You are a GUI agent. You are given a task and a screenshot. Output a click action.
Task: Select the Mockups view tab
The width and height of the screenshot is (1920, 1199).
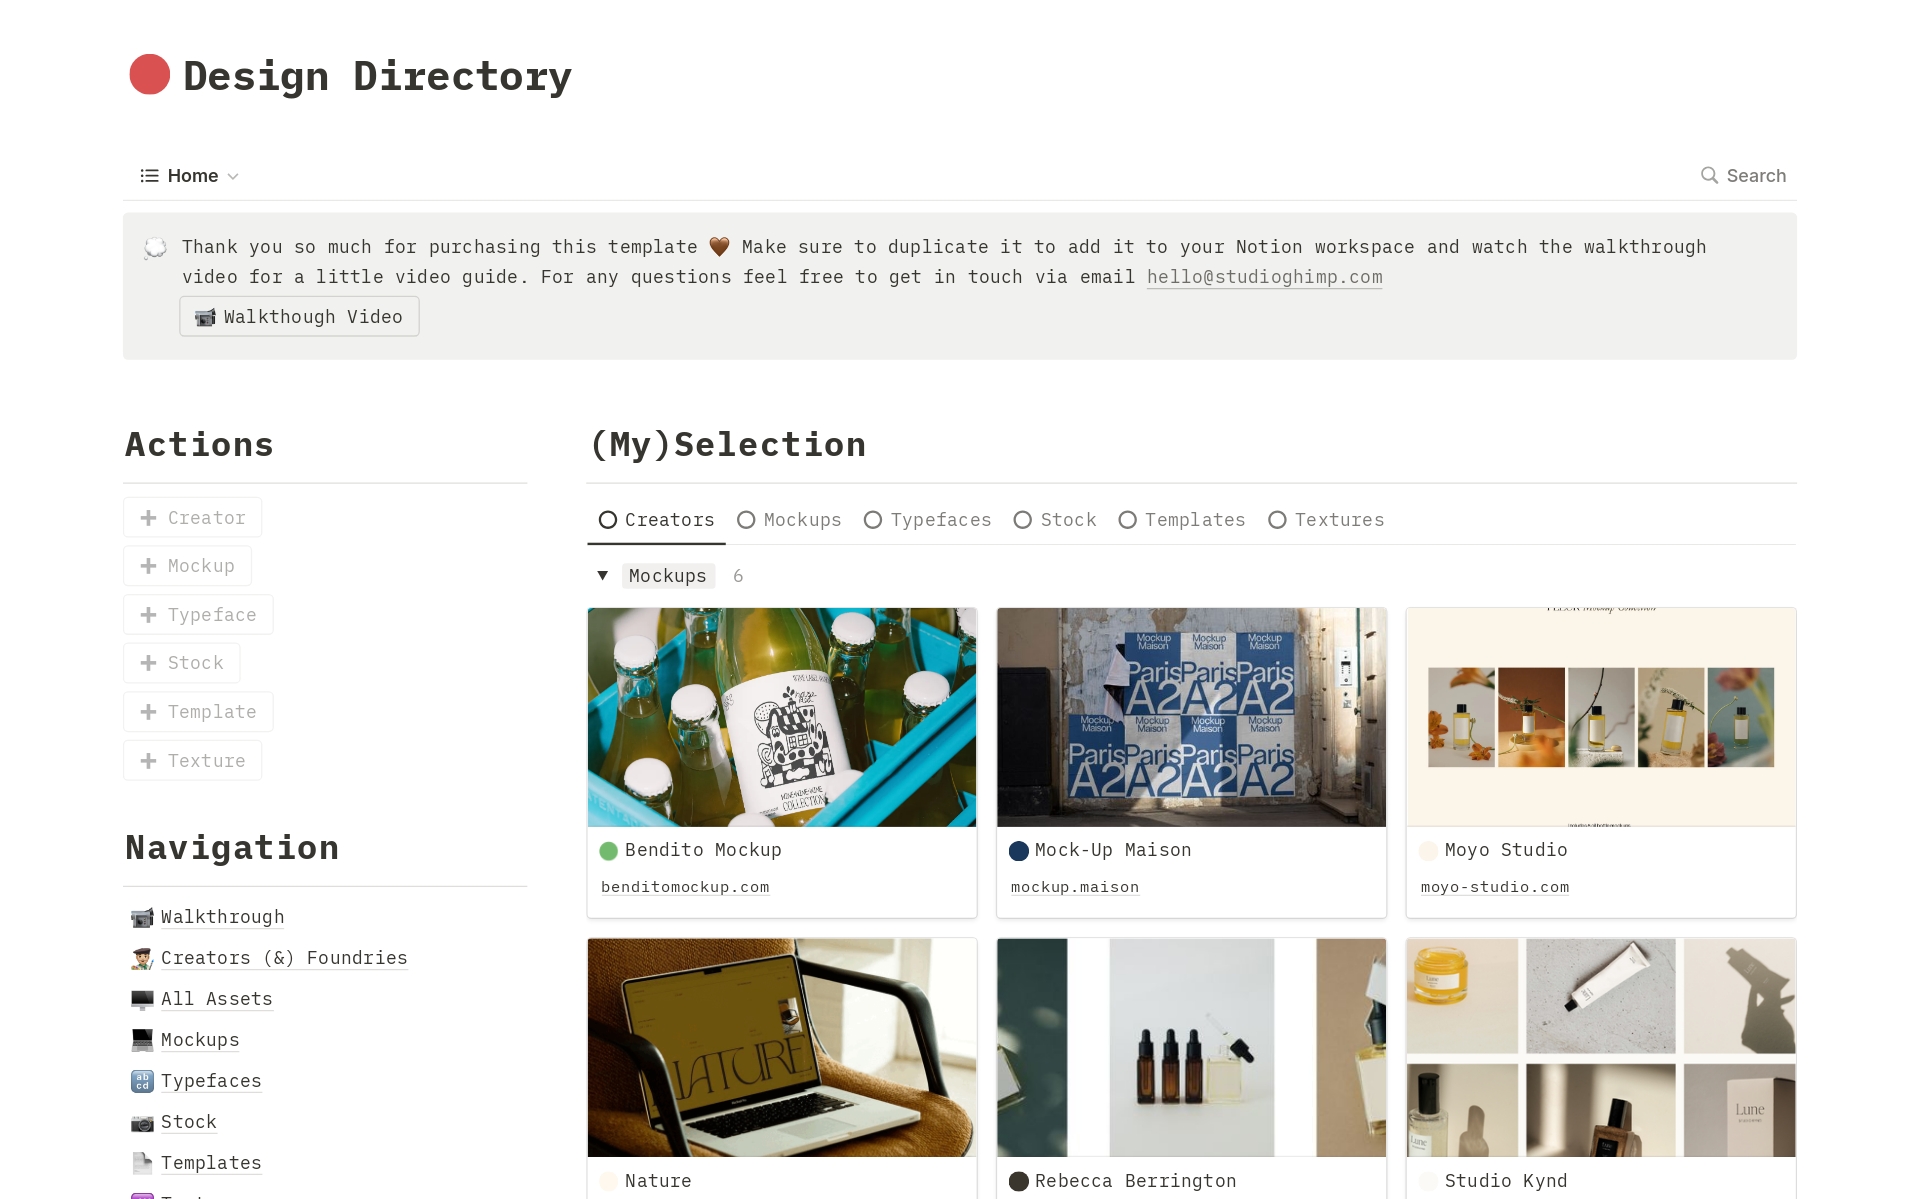coord(790,520)
